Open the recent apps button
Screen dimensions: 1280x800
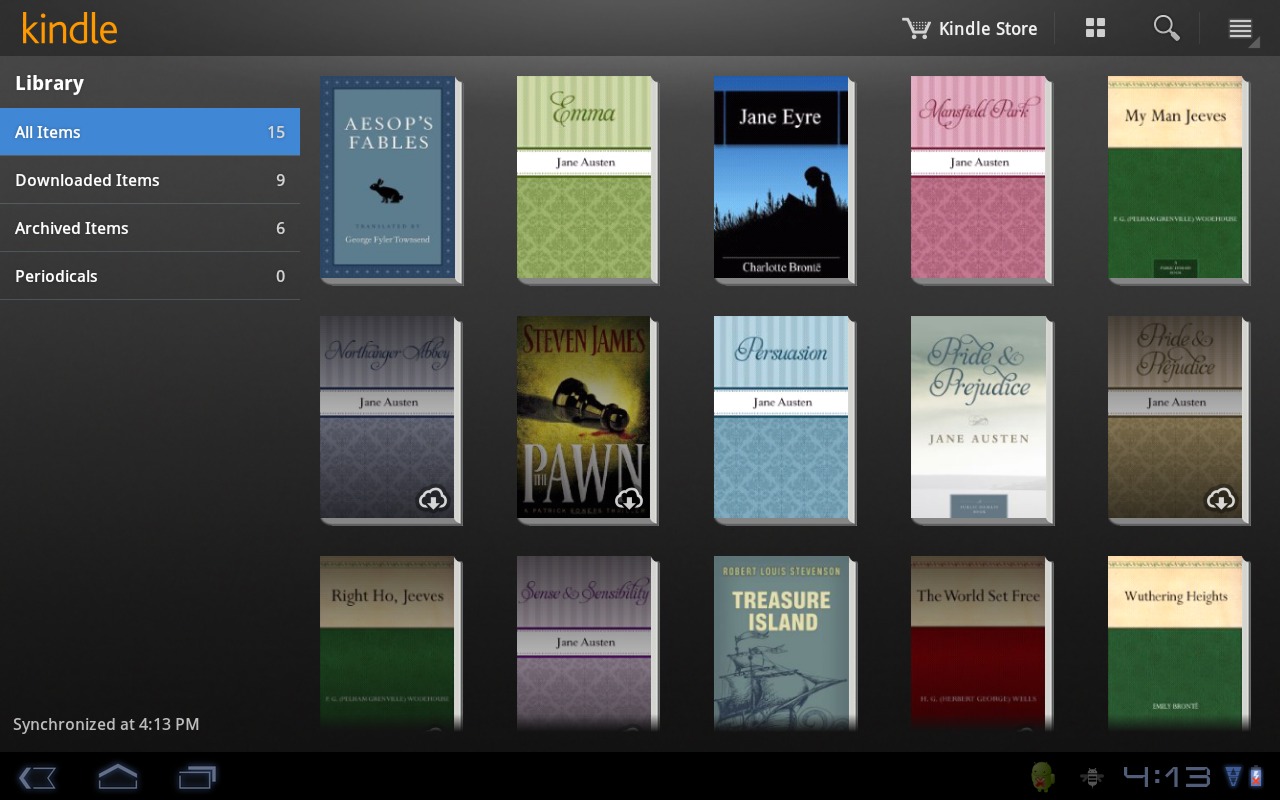tap(197, 777)
